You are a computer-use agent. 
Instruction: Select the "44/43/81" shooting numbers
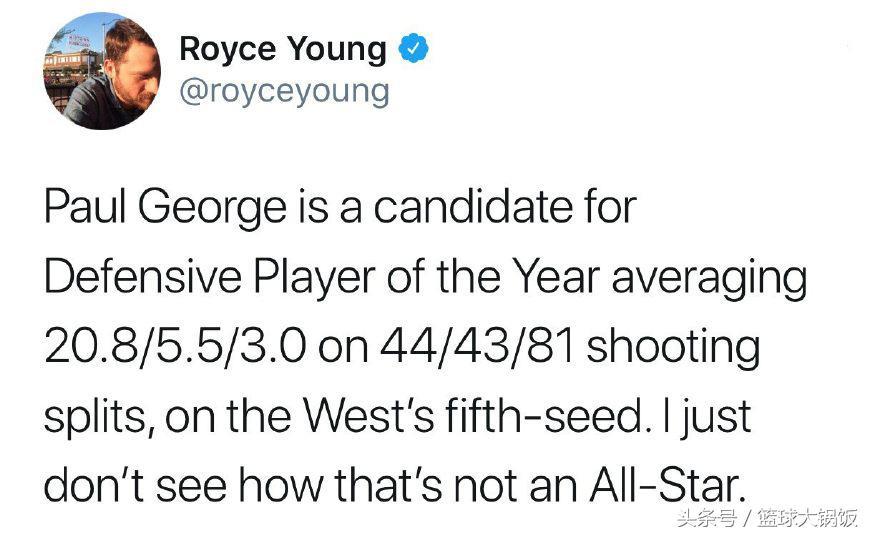click(x=477, y=347)
